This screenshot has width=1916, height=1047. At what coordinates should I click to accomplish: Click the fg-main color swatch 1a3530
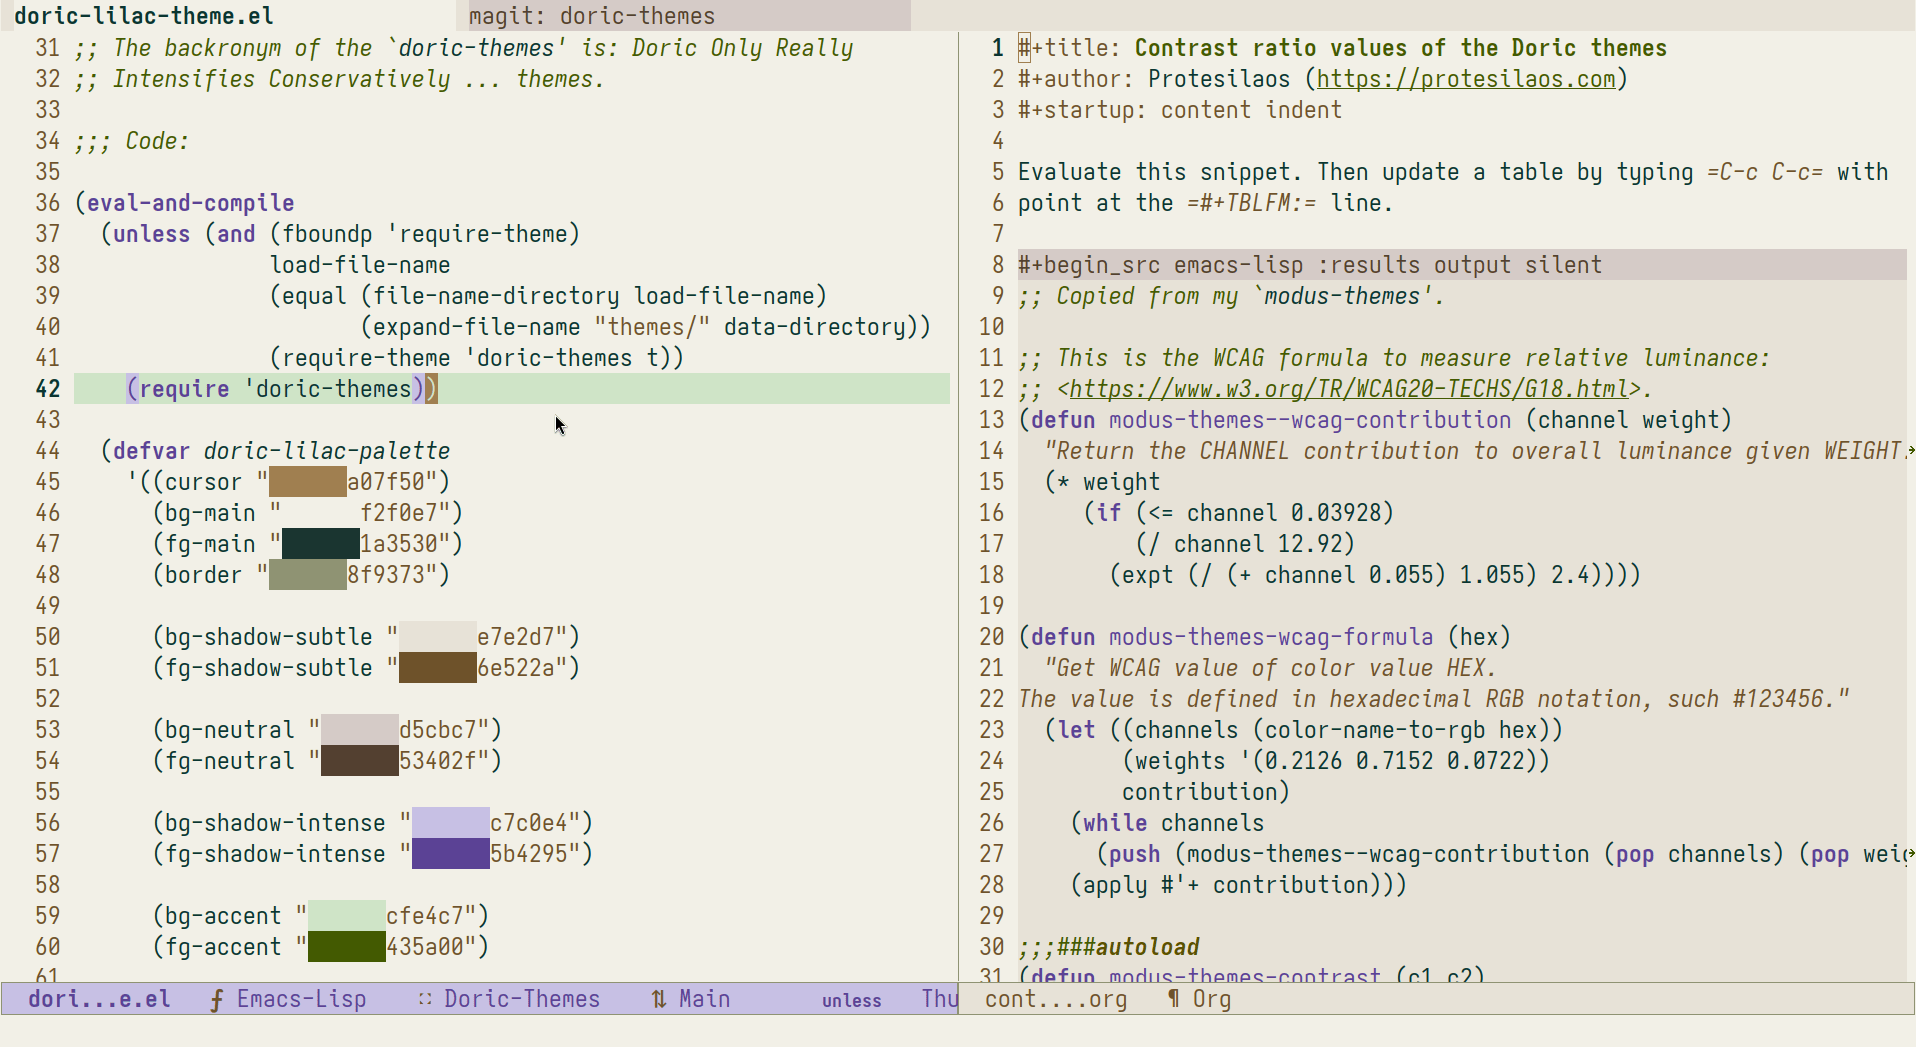(x=321, y=544)
